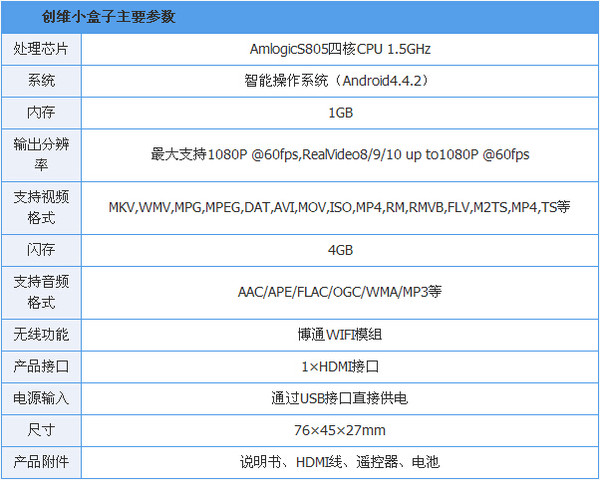Click the 76×45×27mm dimensions value

340,430
